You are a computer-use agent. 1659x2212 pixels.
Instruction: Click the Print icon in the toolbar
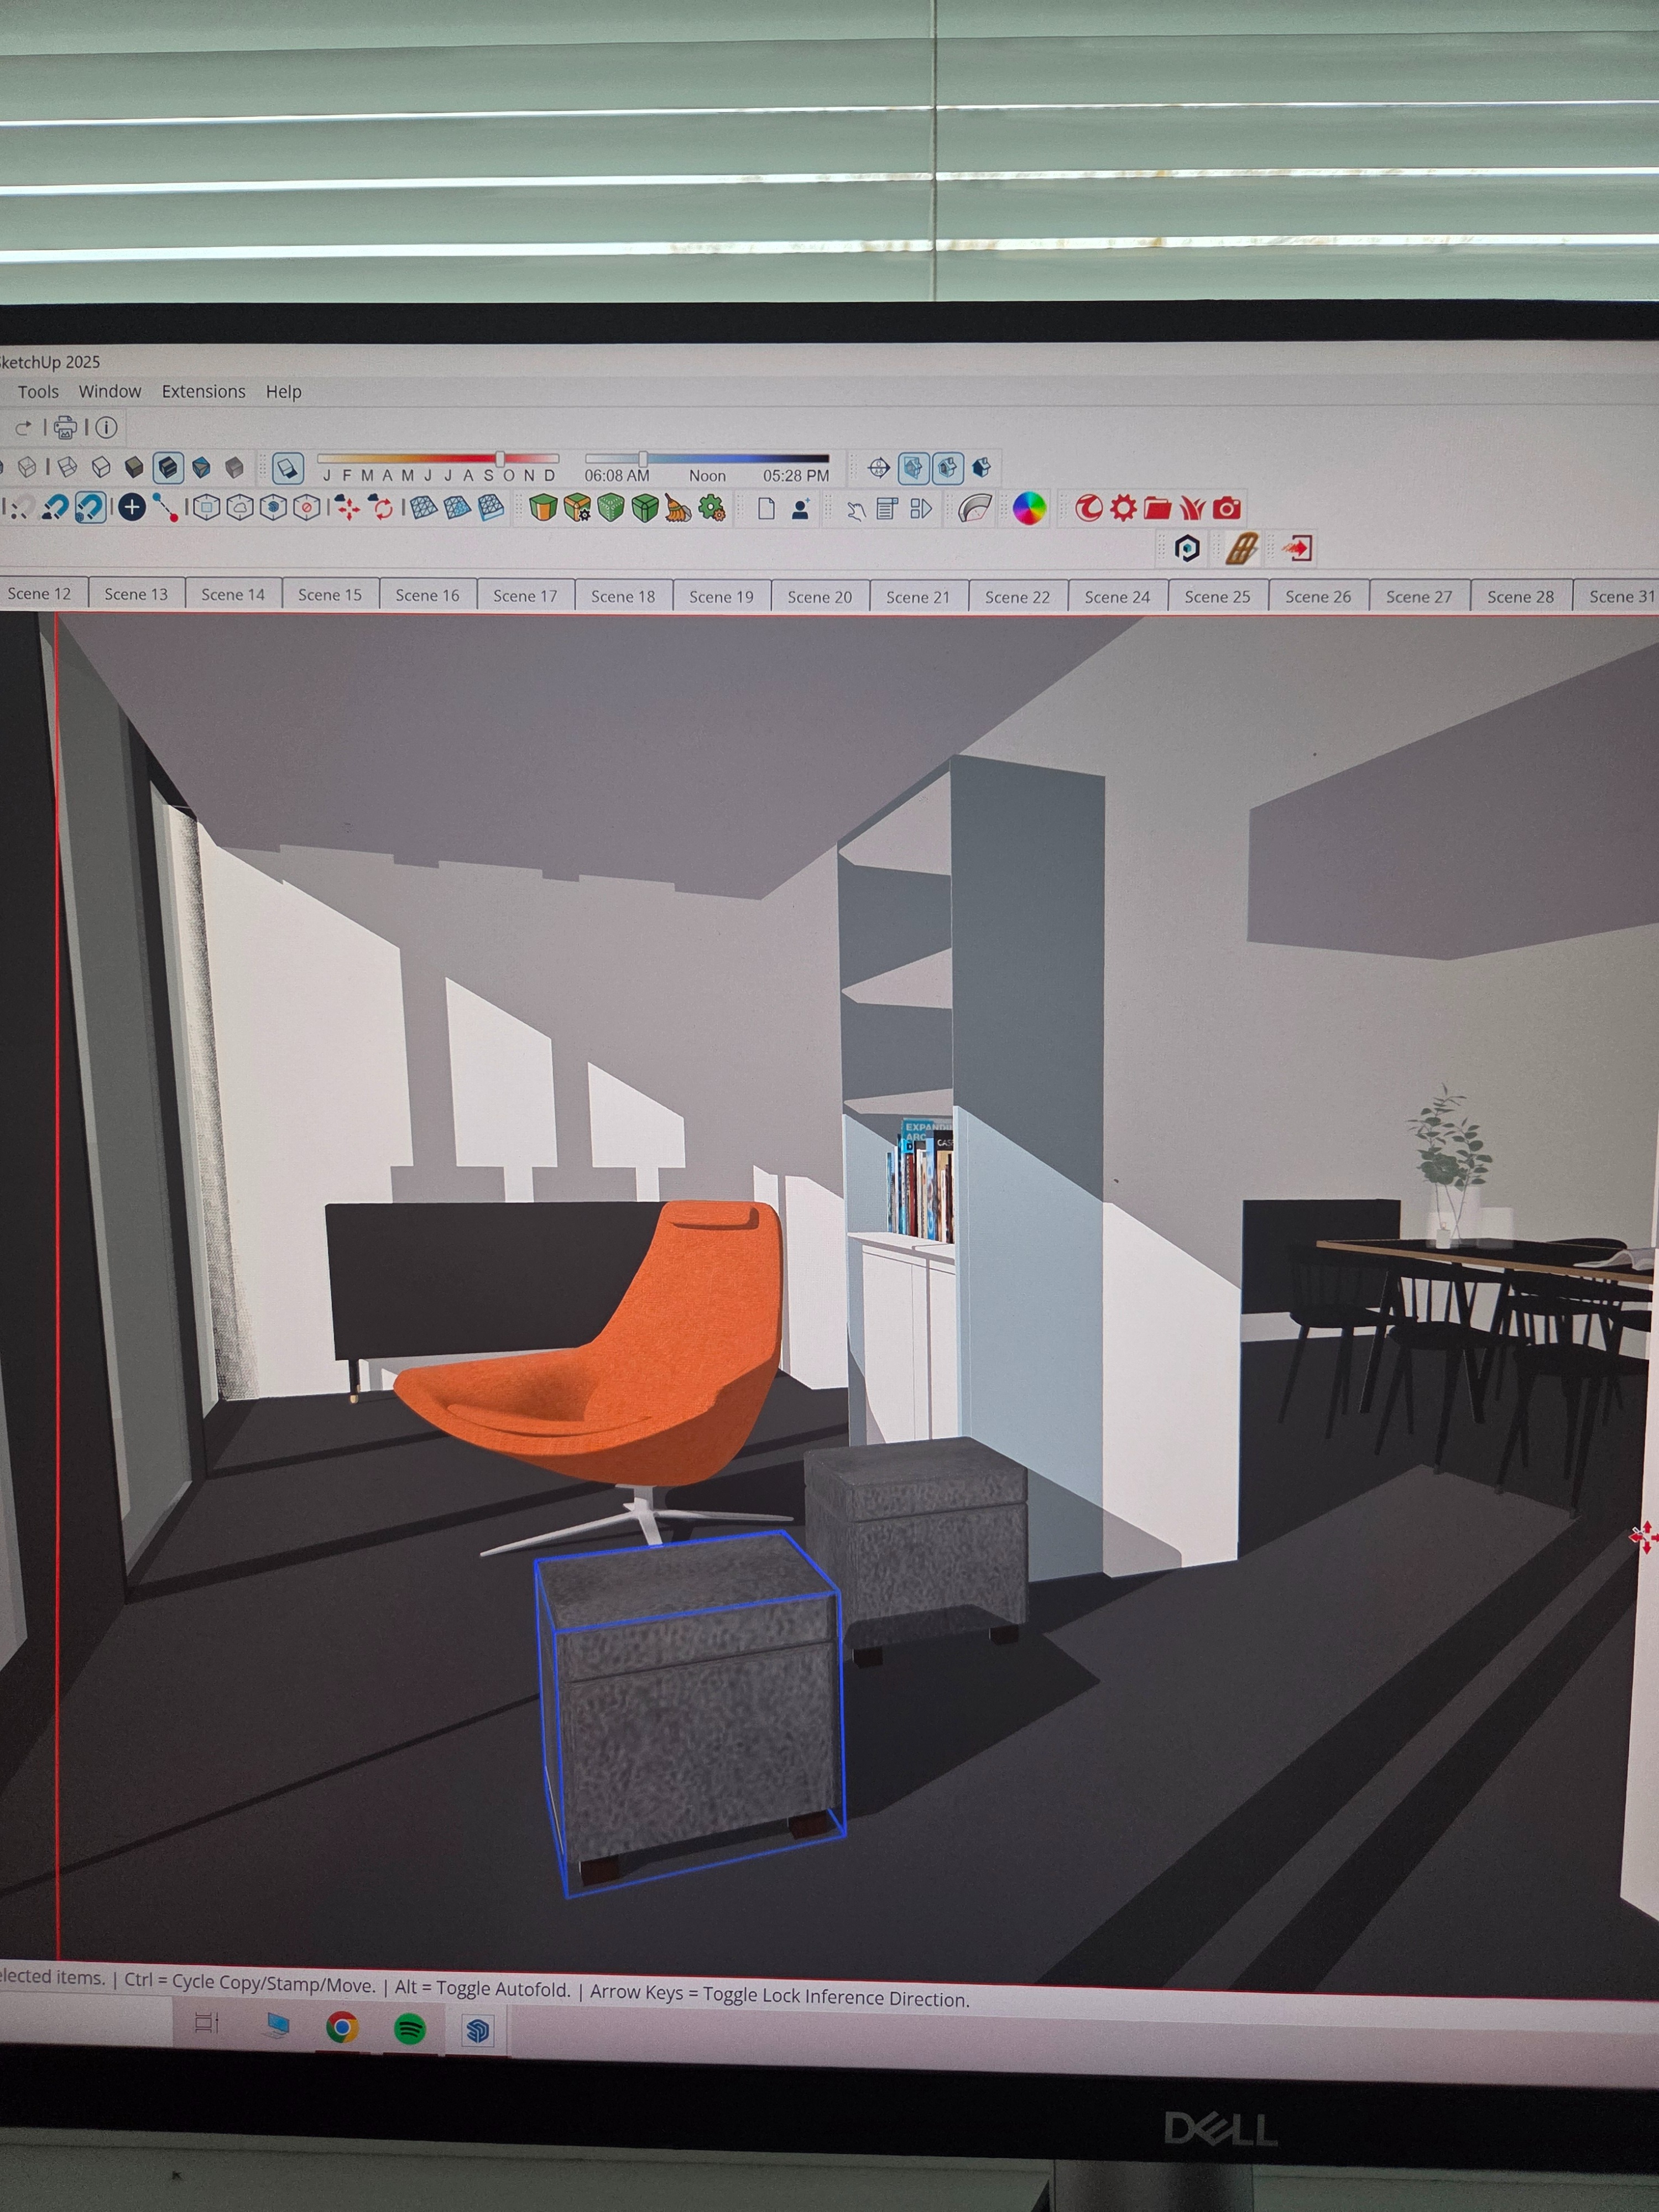pyautogui.click(x=65, y=428)
